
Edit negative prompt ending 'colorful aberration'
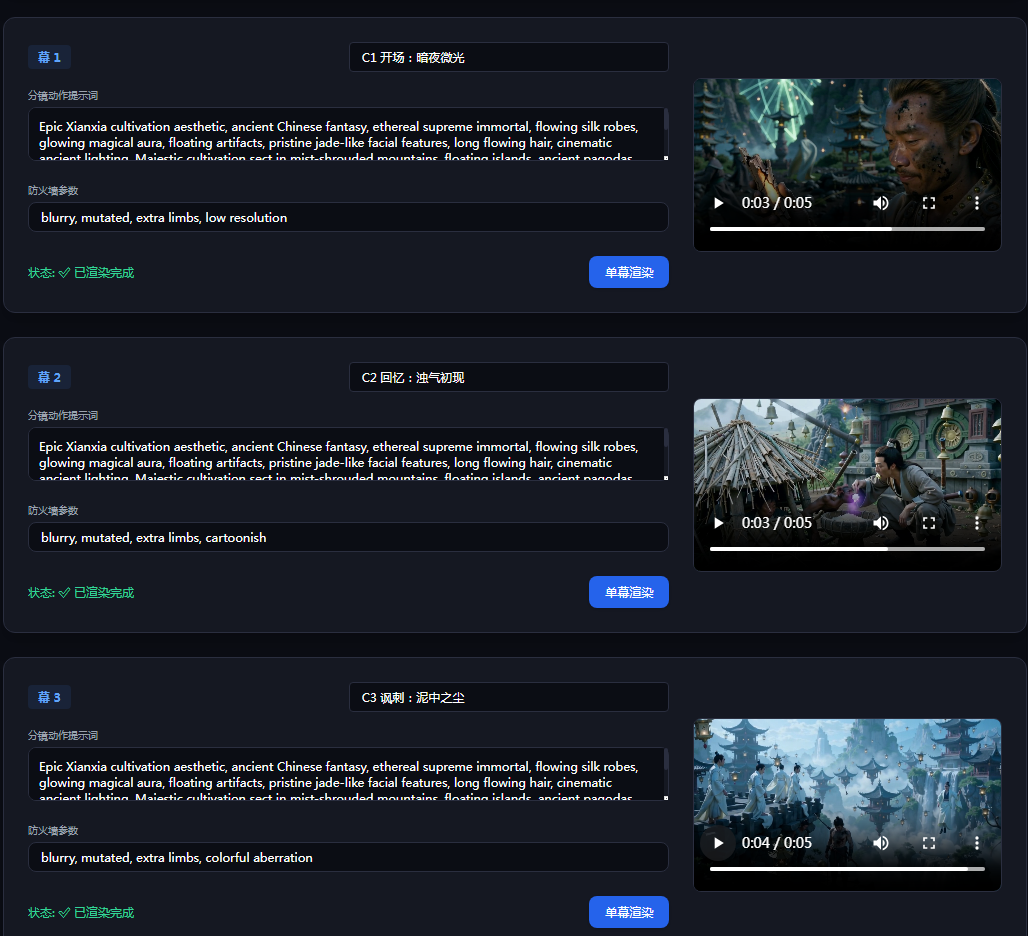click(x=348, y=857)
